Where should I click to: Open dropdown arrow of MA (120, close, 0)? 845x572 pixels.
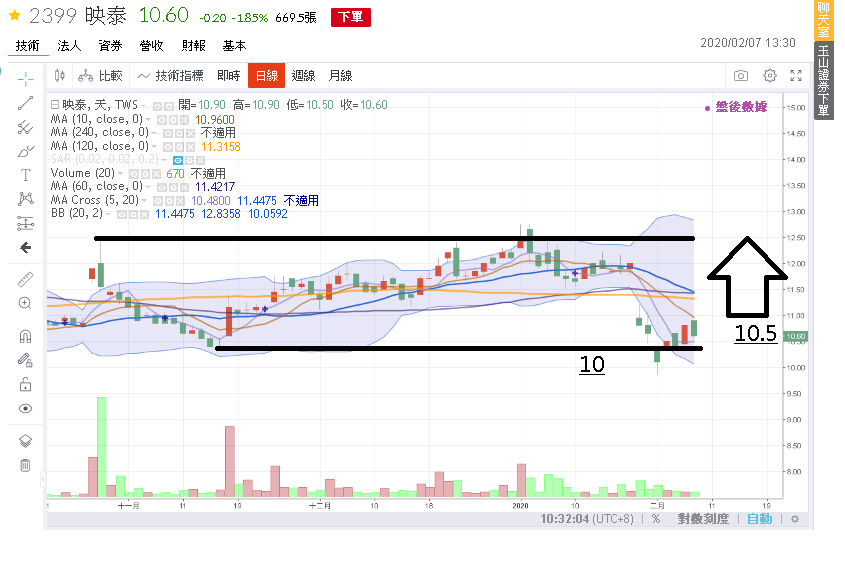pyautogui.click(x=154, y=146)
